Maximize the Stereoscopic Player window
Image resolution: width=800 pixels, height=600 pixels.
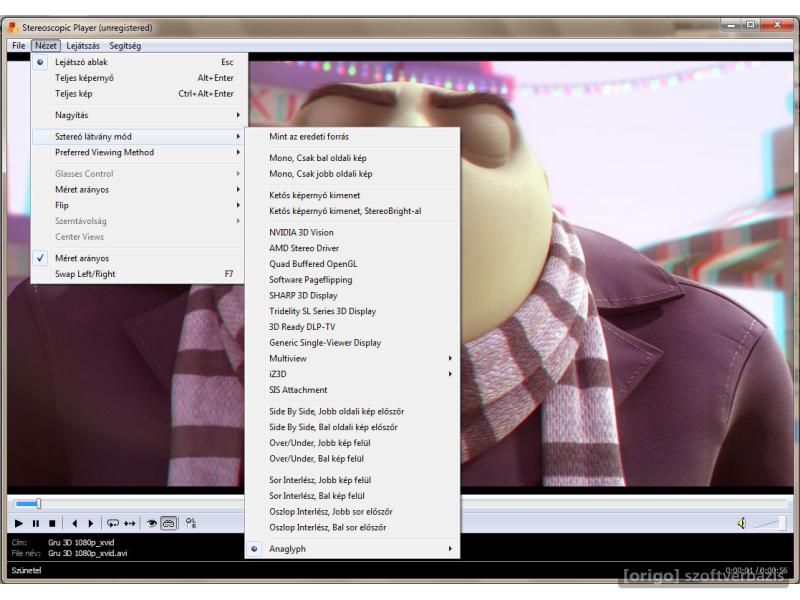(x=751, y=24)
